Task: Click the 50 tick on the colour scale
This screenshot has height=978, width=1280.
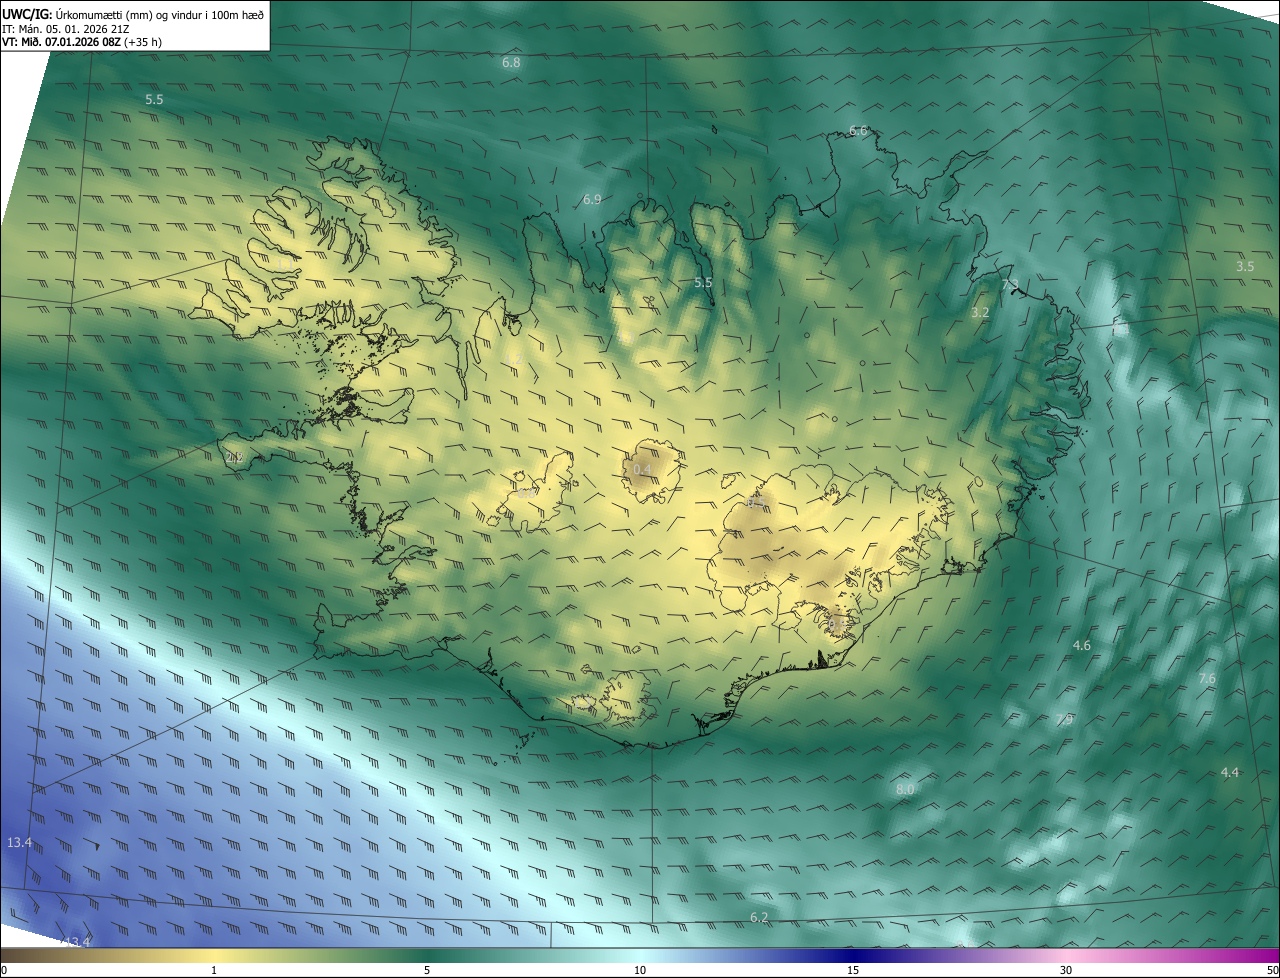Action: click(x=1273, y=971)
